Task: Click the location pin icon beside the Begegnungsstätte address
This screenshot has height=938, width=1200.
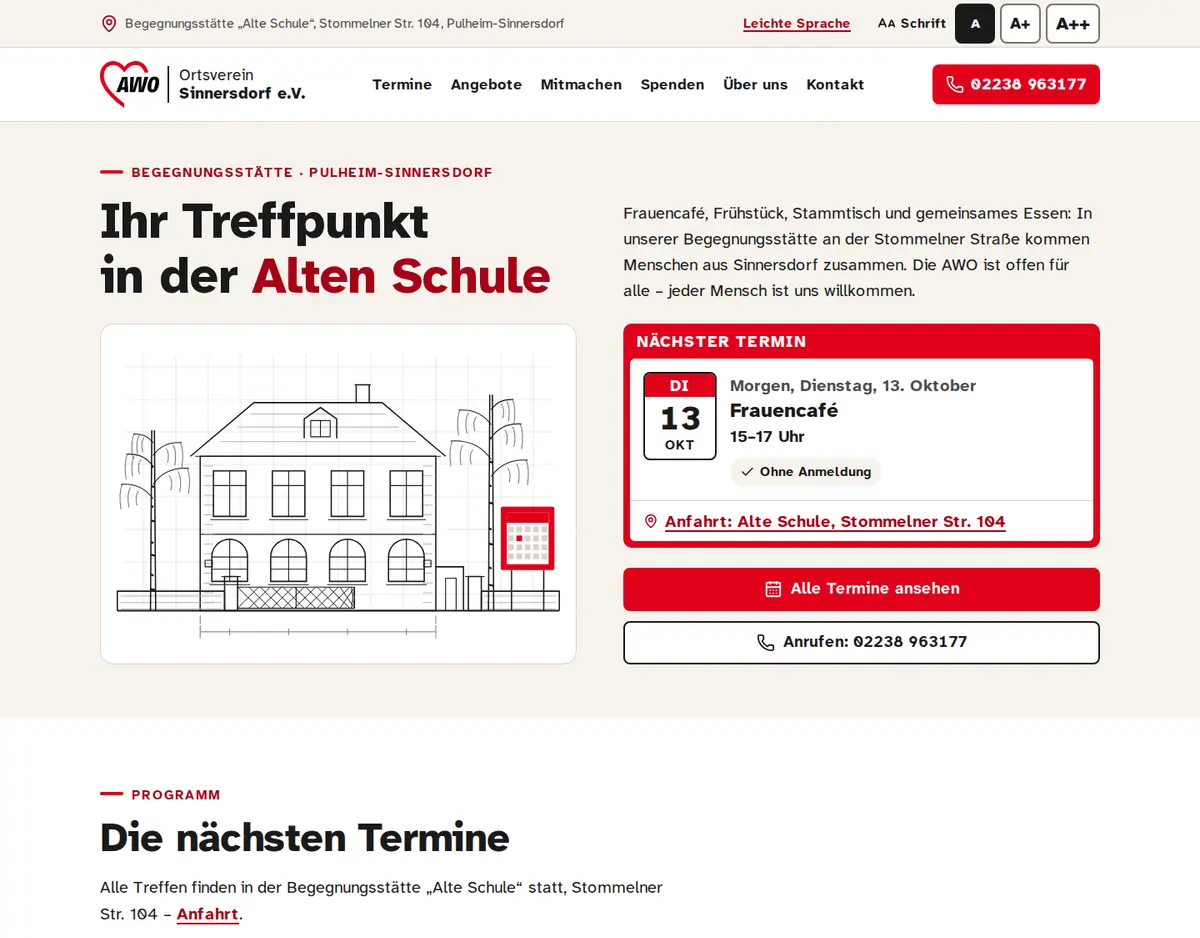Action: coord(109,23)
